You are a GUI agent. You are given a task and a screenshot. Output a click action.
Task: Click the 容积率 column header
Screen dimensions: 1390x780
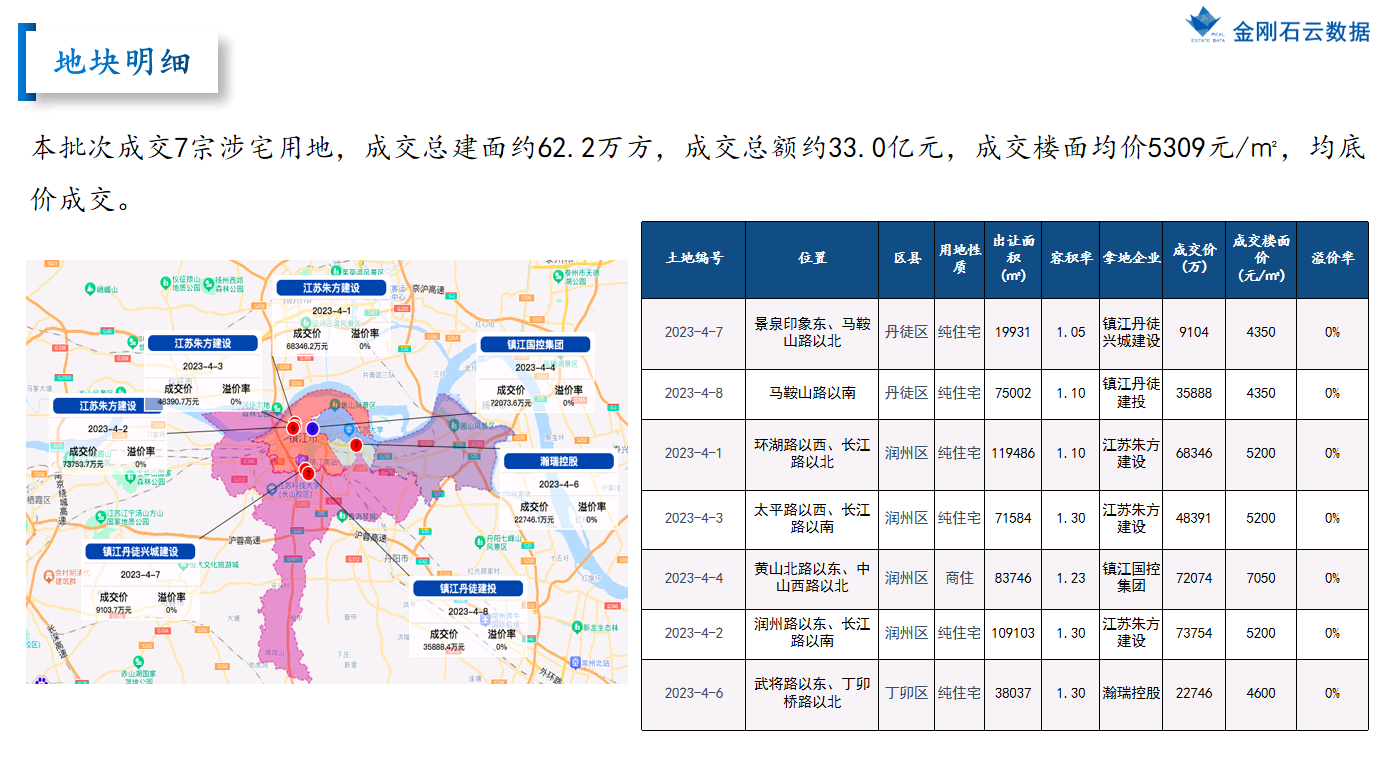click(1071, 258)
